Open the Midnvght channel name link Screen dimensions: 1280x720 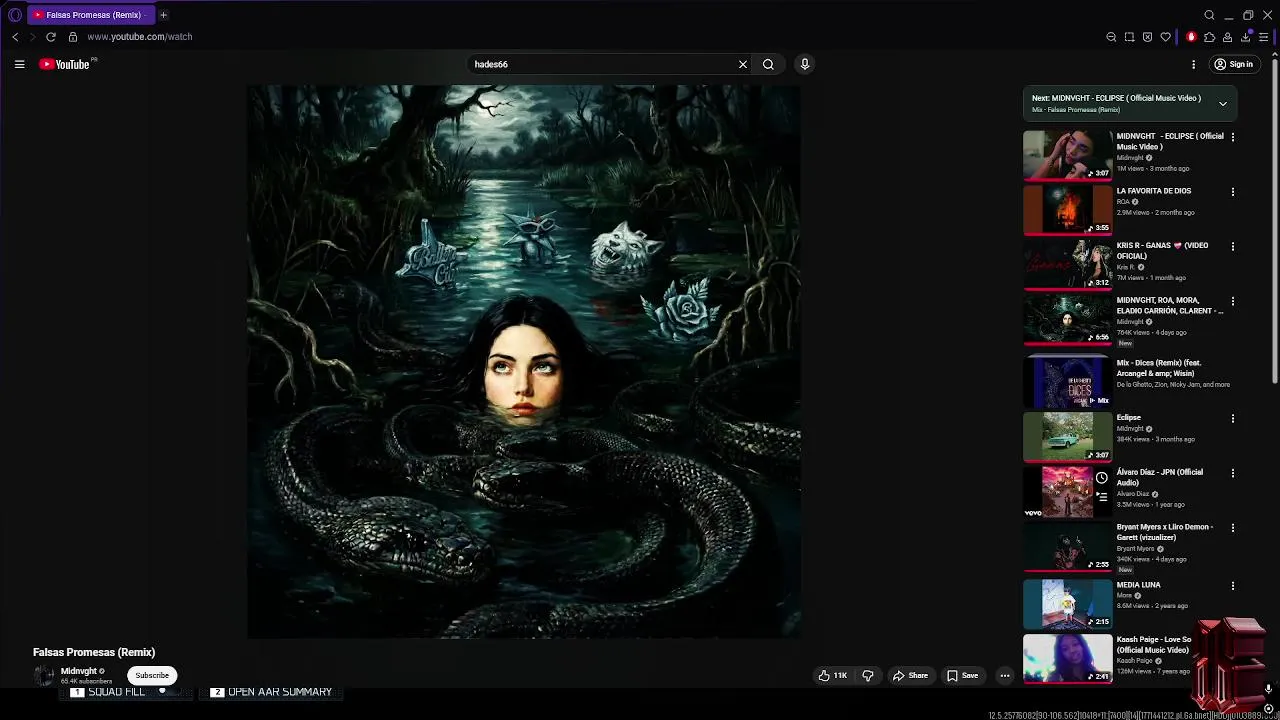pyautogui.click(x=79, y=671)
